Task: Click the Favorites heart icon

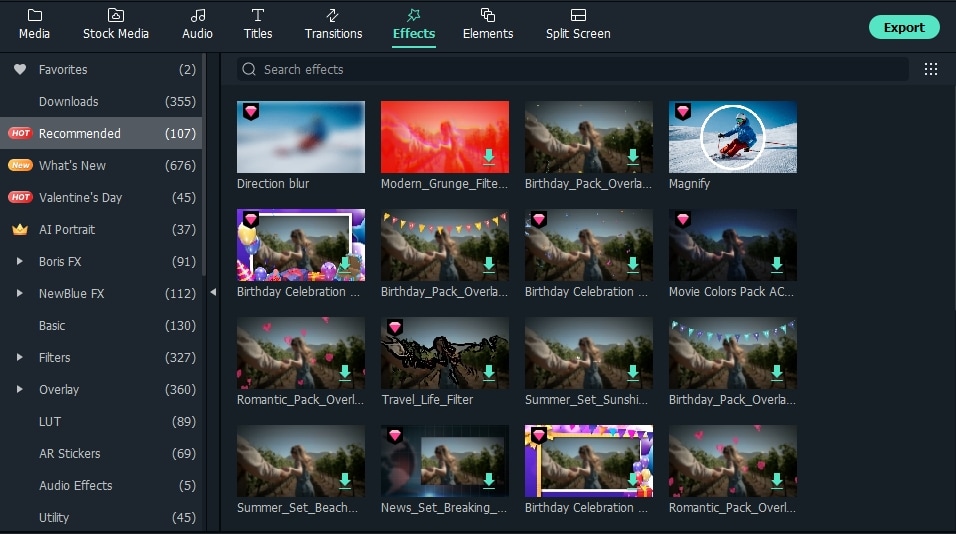Action: 20,69
